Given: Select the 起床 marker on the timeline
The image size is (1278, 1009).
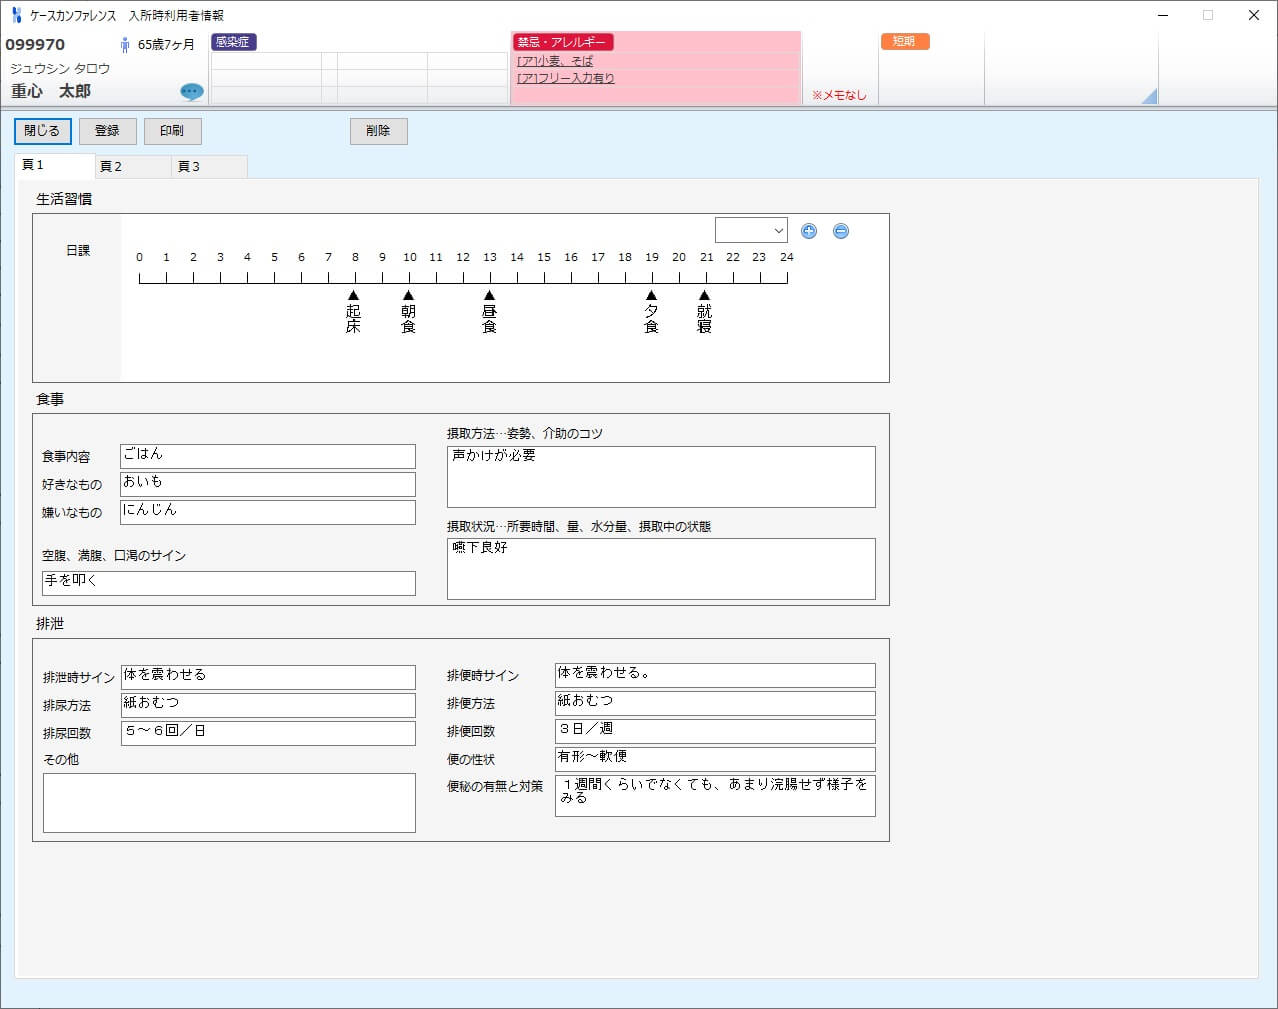Looking at the screenshot, I should (353, 296).
